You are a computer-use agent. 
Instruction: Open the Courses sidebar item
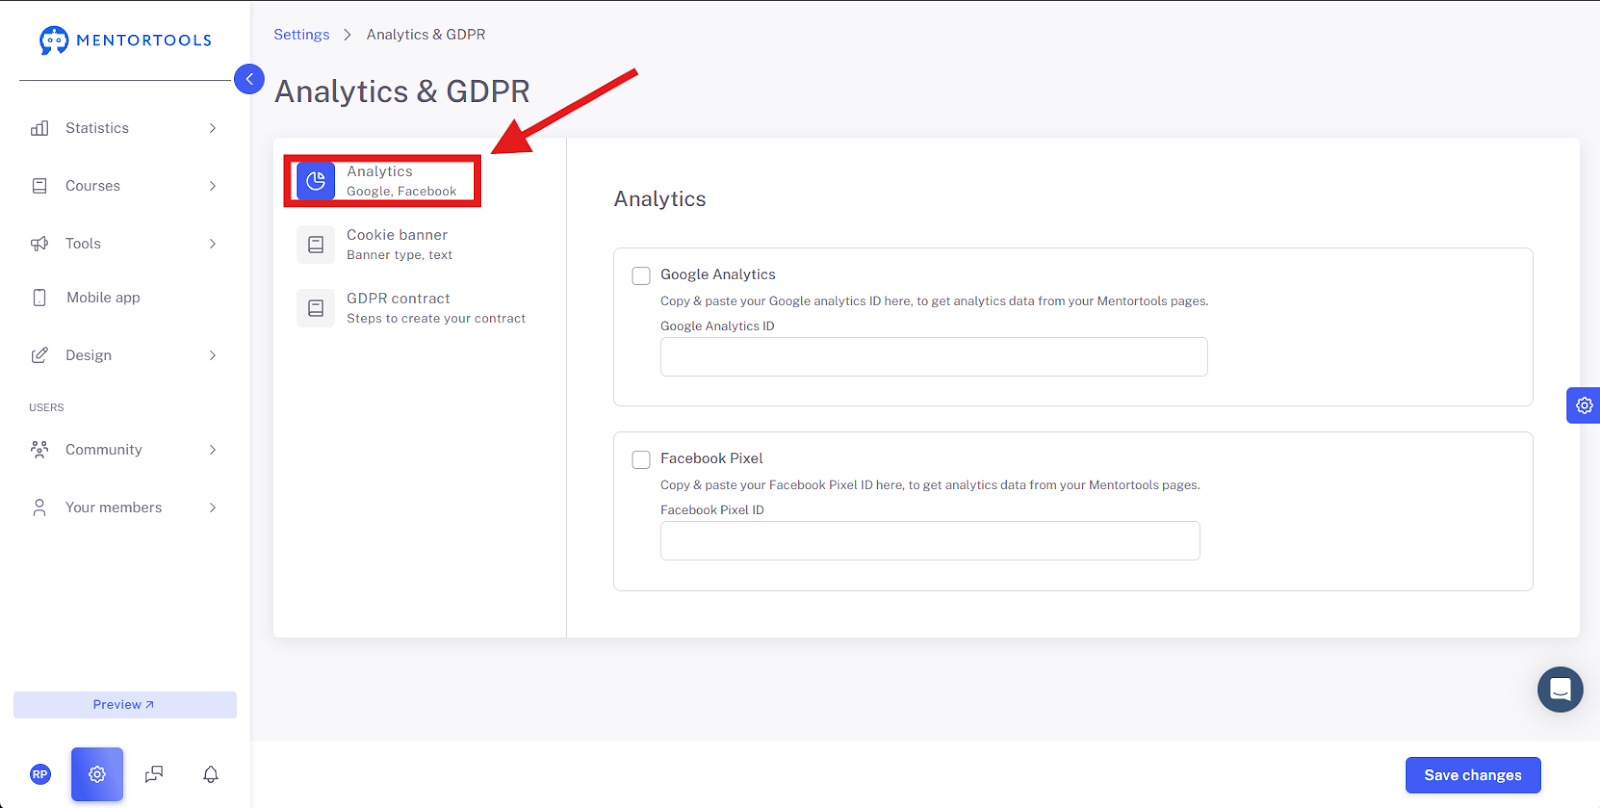[125, 186]
